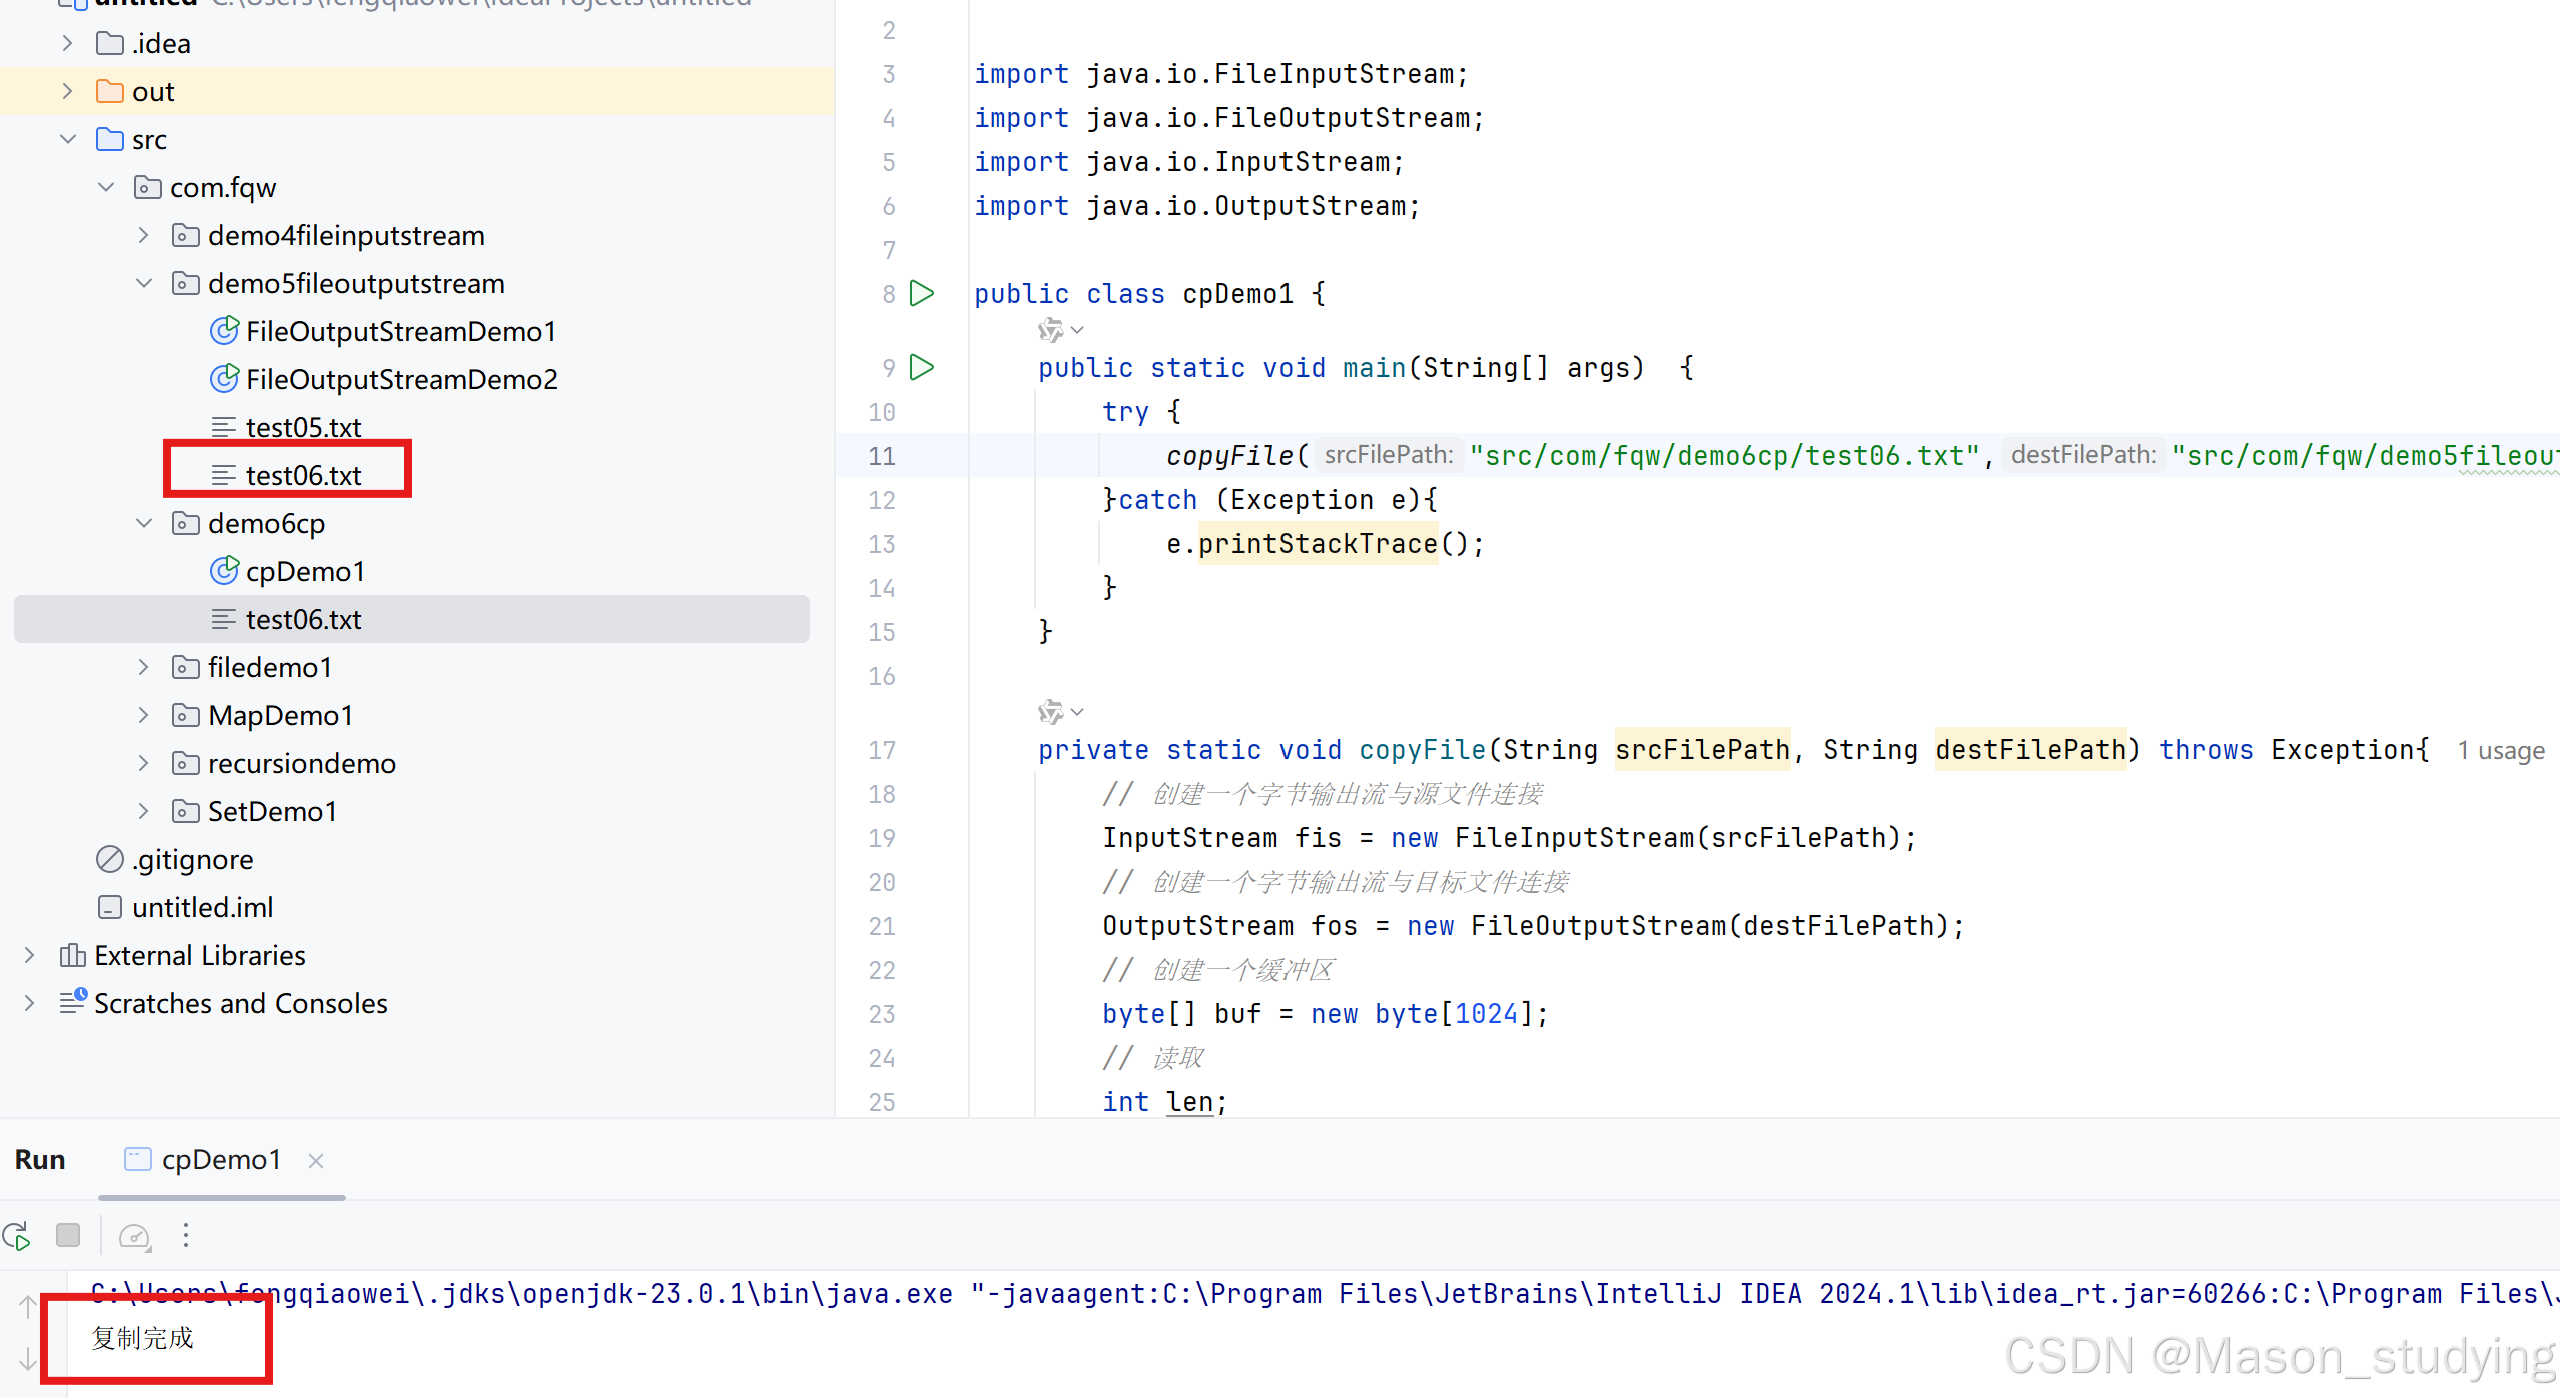Select the .gitignore file

pyautogui.click(x=192, y=859)
